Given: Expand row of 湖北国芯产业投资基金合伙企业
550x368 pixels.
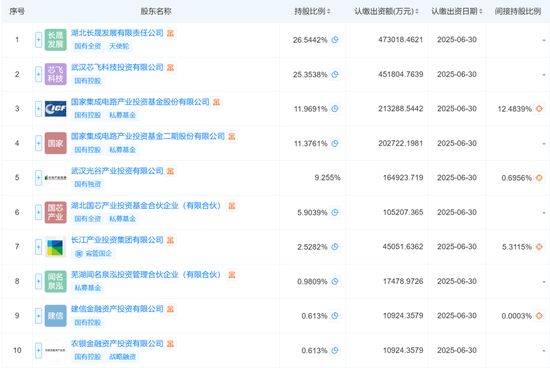Looking at the screenshot, I should 39,212.
